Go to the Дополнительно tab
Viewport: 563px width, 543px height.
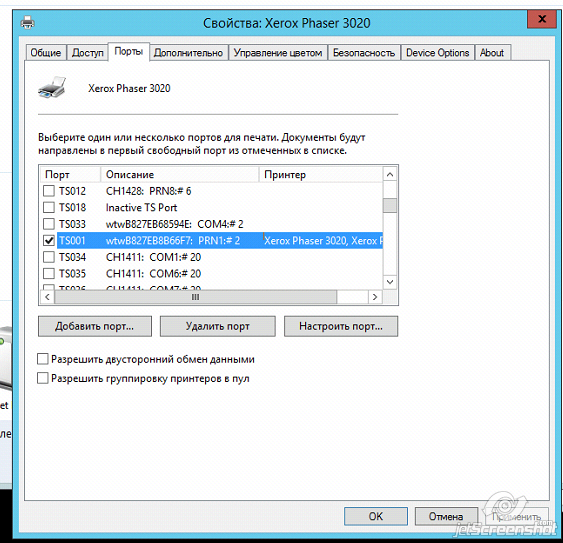coord(188,53)
